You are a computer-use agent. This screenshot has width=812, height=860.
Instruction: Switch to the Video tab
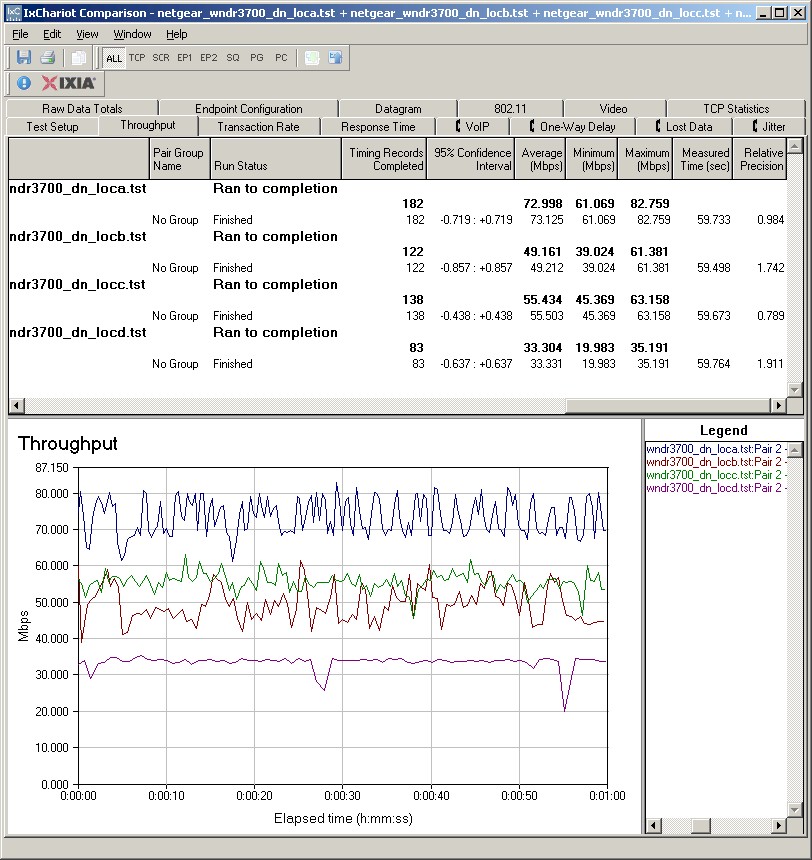(x=613, y=109)
